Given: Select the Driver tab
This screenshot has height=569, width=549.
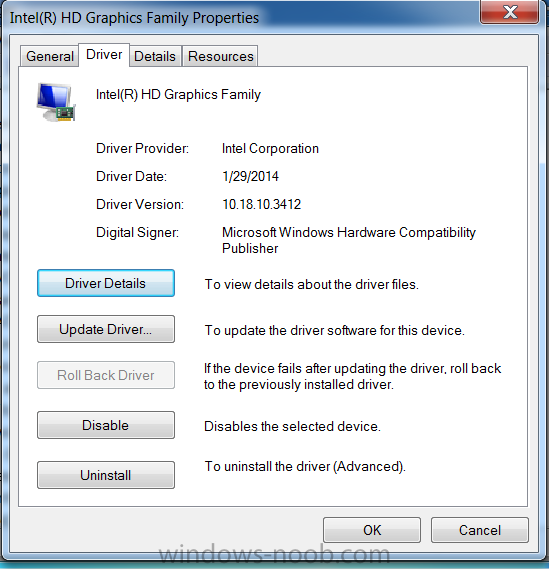Looking at the screenshot, I should [104, 55].
